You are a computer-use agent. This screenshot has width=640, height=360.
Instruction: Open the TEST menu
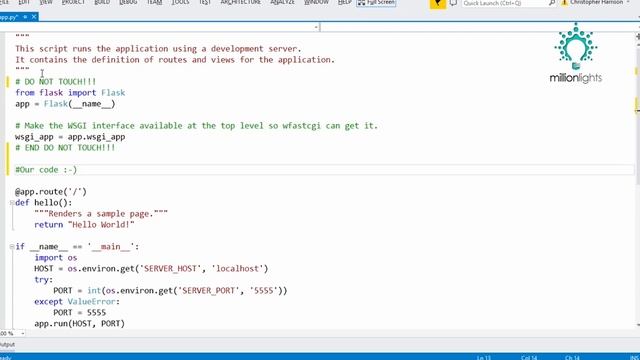click(x=204, y=2)
